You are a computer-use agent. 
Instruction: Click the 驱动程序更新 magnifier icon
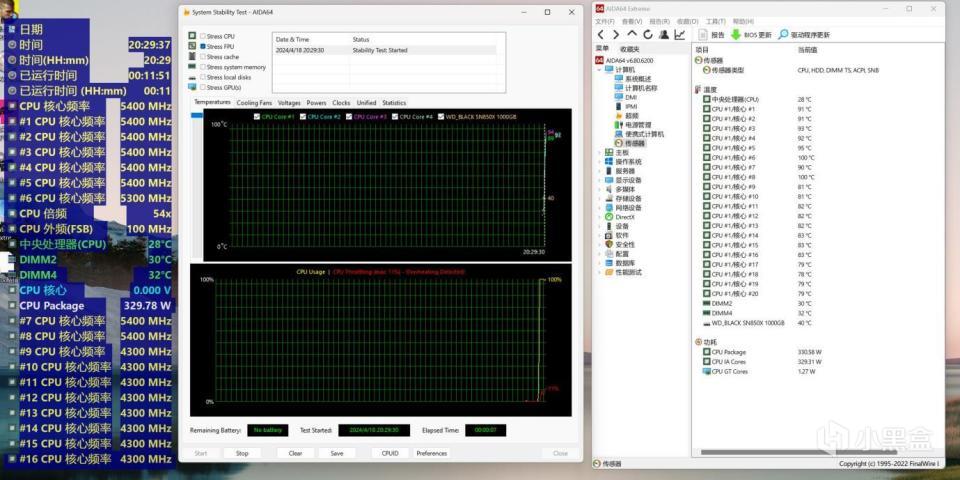783,35
